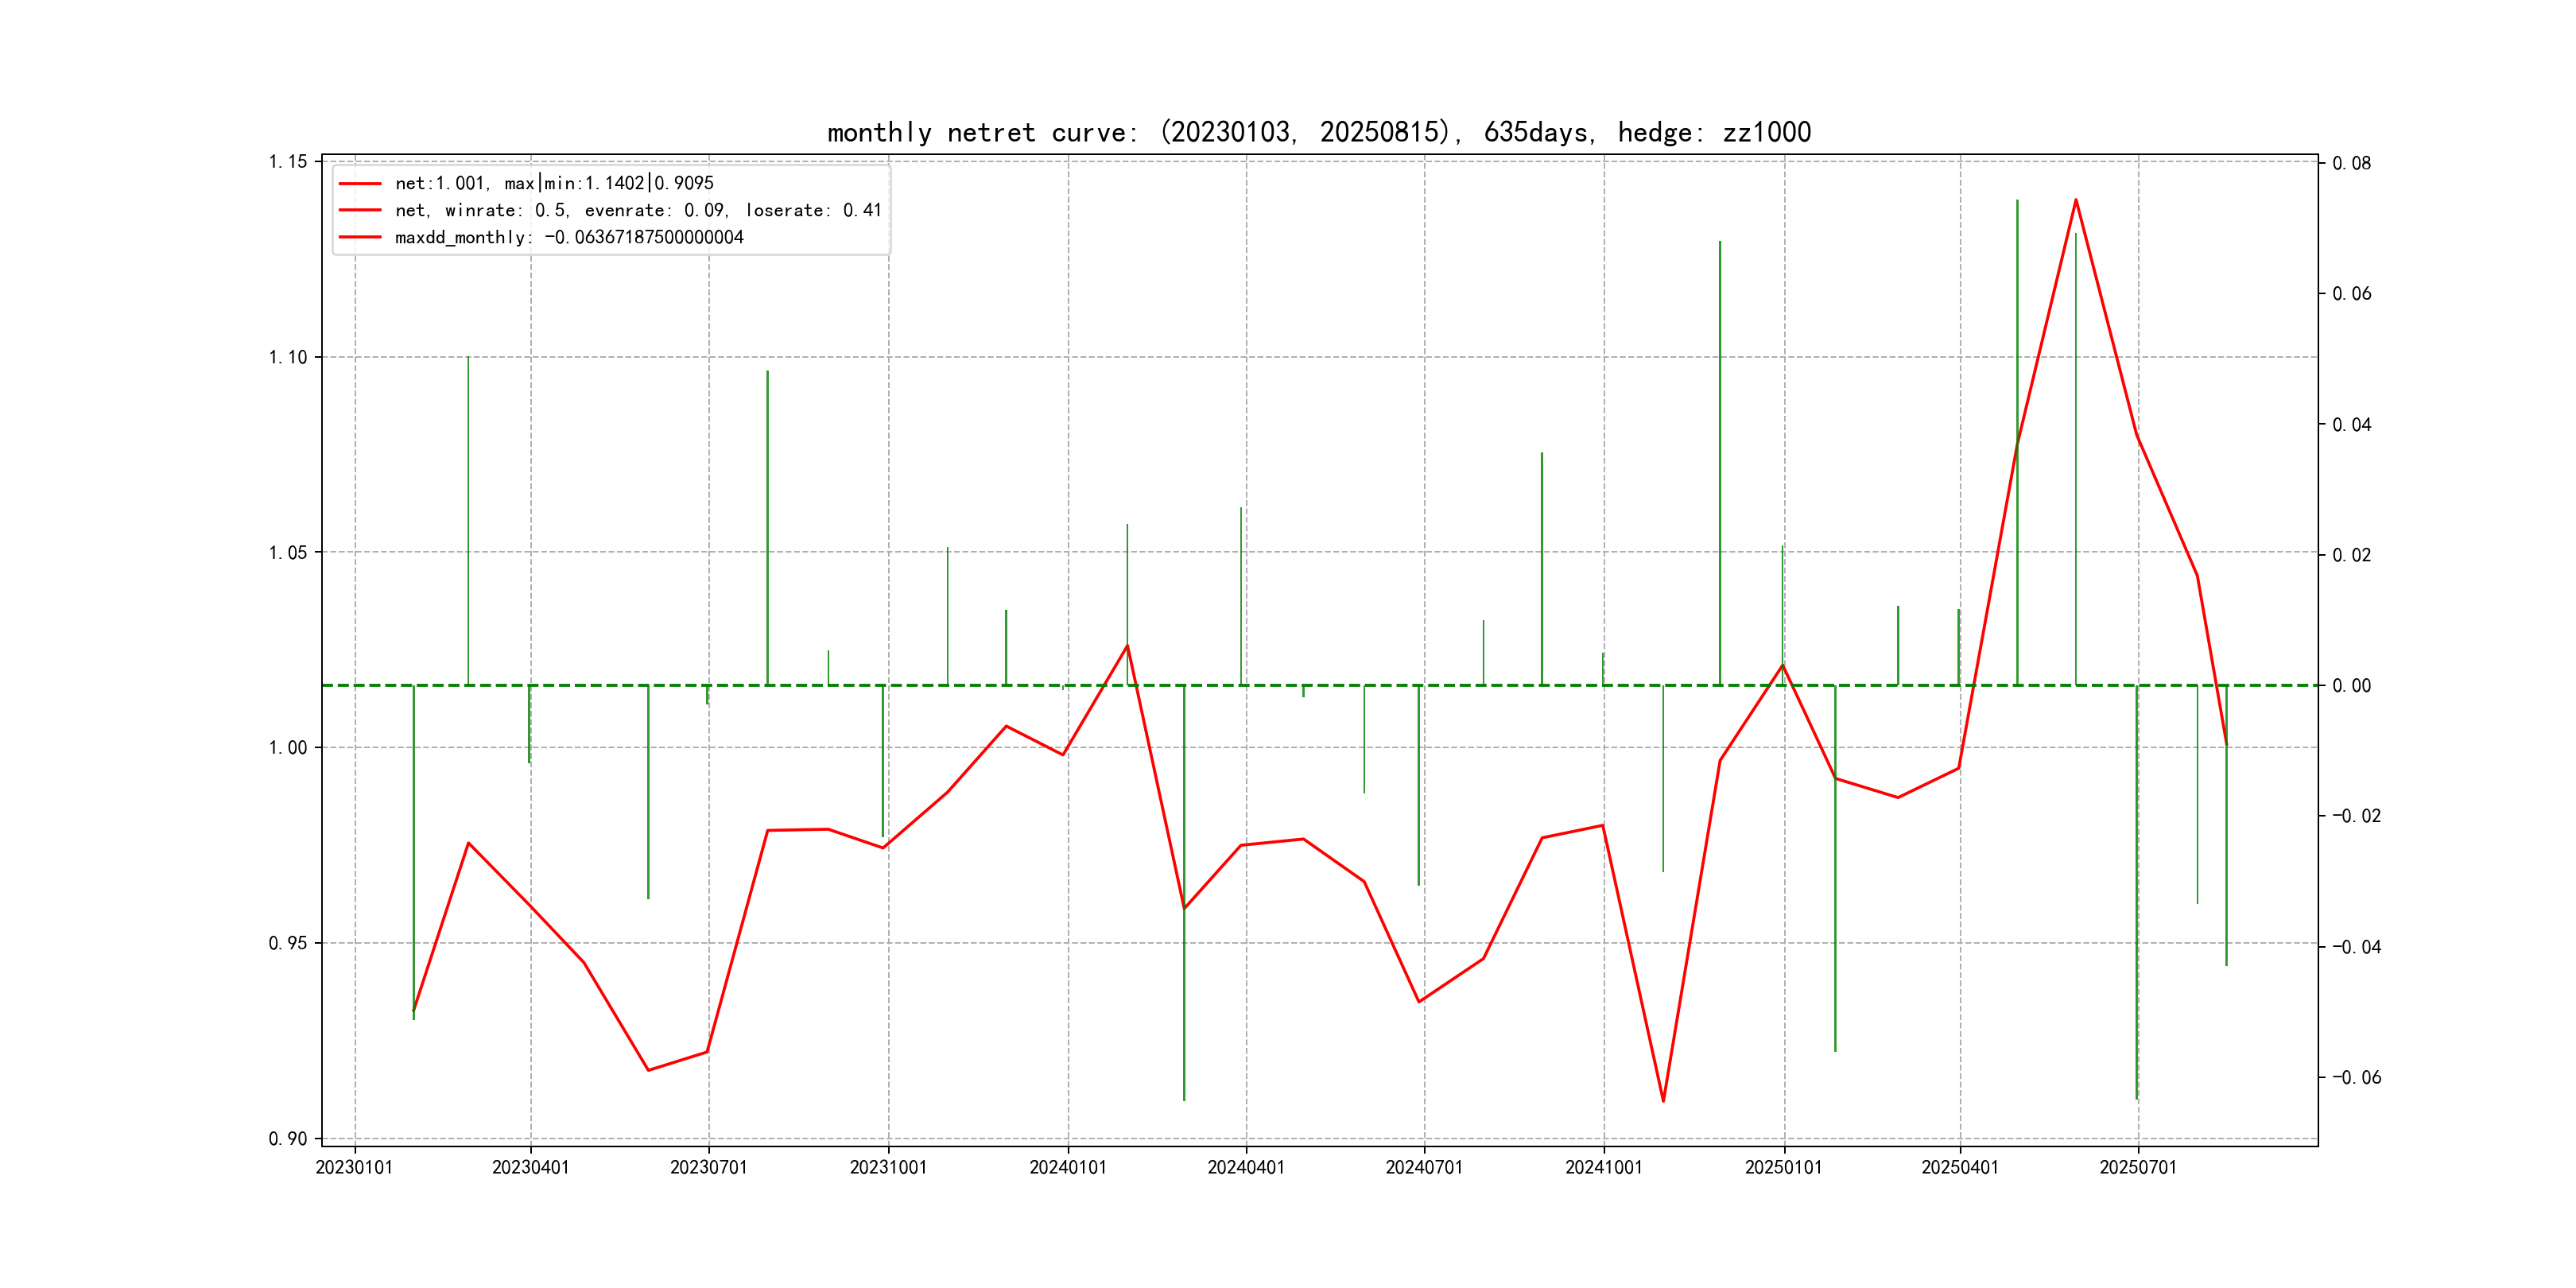Click the 0.08 right axis tick label
The height and width of the screenshot is (1288, 2576).
(x=2351, y=163)
